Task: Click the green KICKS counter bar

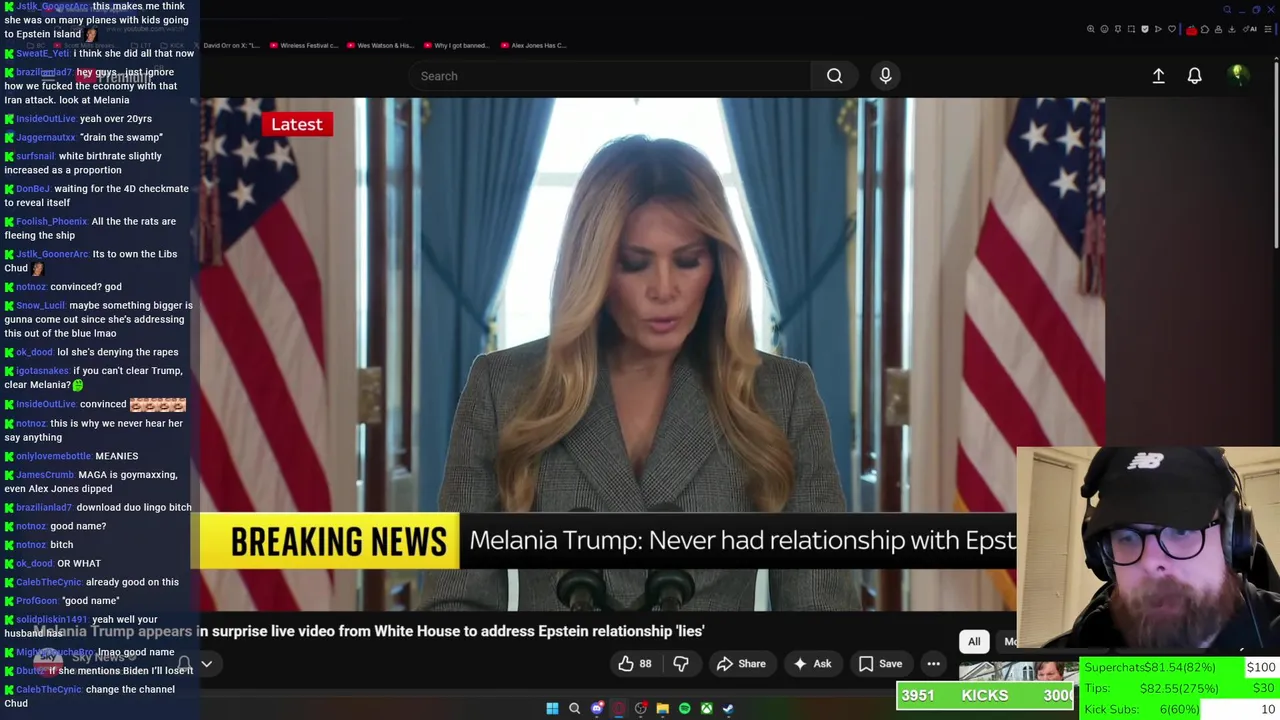Action: [x=986, y=696]
